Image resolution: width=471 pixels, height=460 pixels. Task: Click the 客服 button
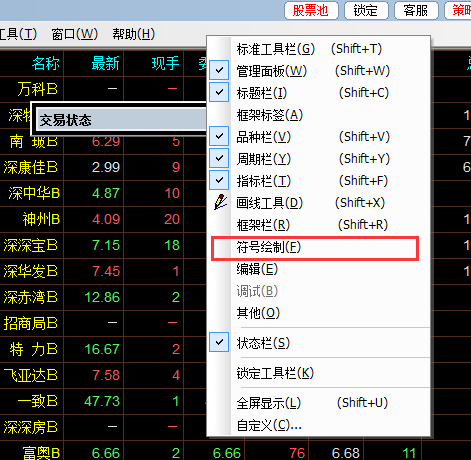[416, 11]
